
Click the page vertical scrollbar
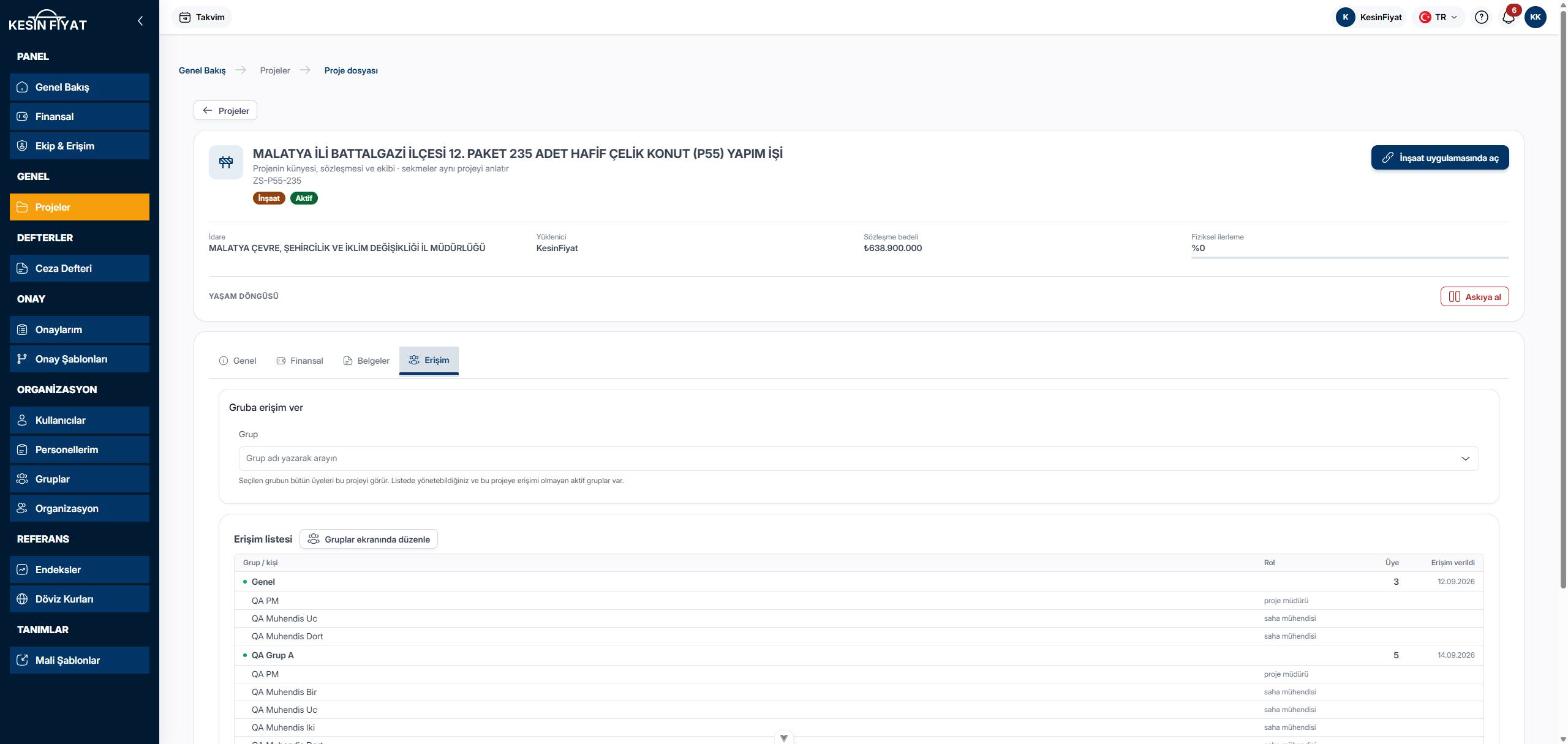1563,300
